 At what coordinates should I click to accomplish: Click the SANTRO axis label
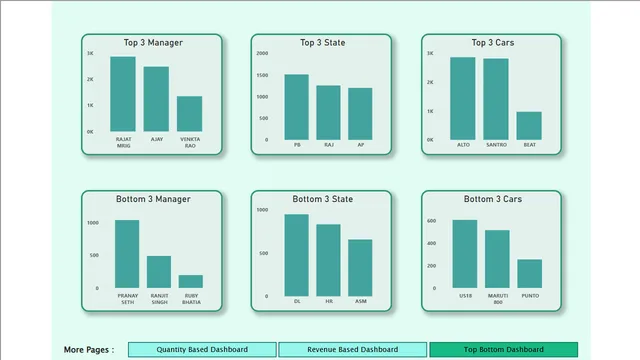pyautogui.click(x=496, y=145)
